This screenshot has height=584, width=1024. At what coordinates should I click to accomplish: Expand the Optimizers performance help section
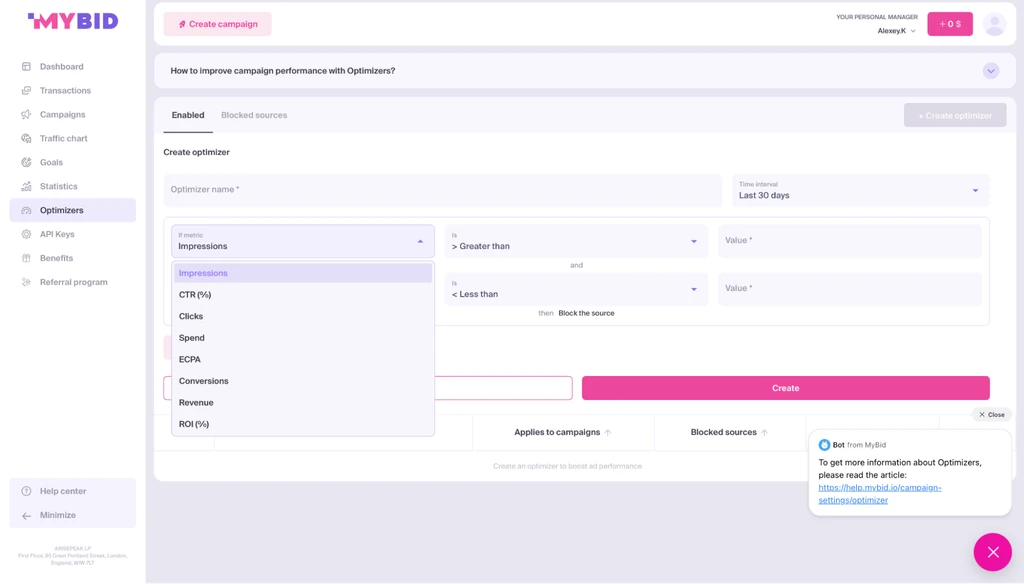tap(991, 71)
